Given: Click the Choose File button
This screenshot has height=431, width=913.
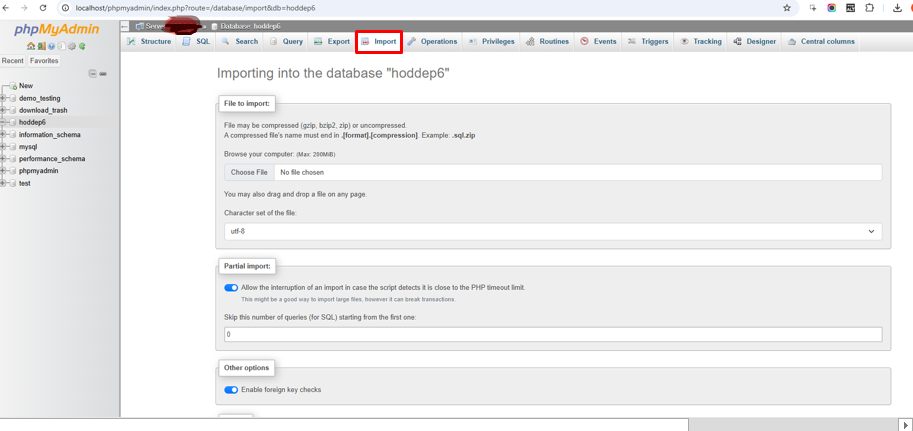Looking at the screenshot, I should click(x=249, y=172).
